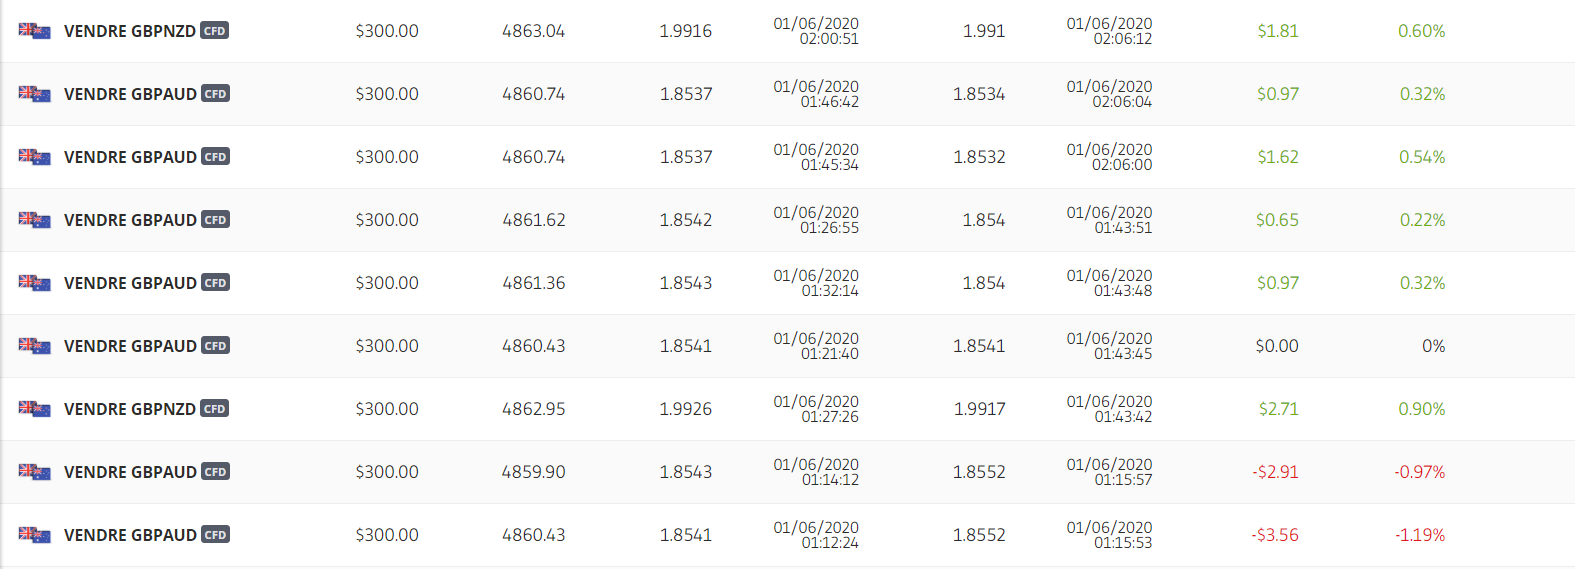Open VENDRE GBPNZD trade with 0.60% gain
This screenshot has height=569, width=1575.
pyautogui.click(x=129, y=31)
